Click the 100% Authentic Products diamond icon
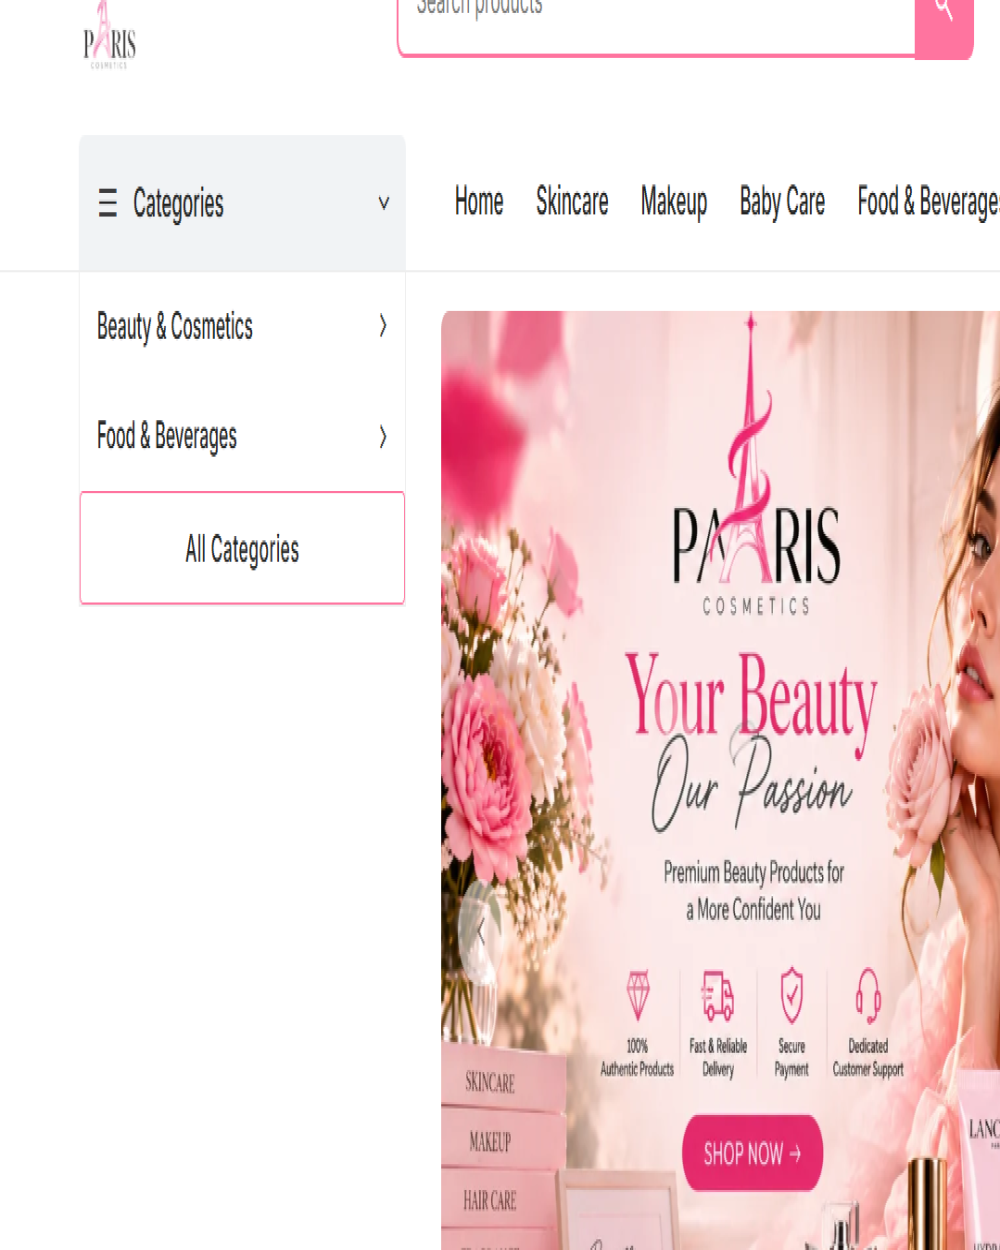The height and width of the screenshot is (1250, 1000). coord(637,995)
